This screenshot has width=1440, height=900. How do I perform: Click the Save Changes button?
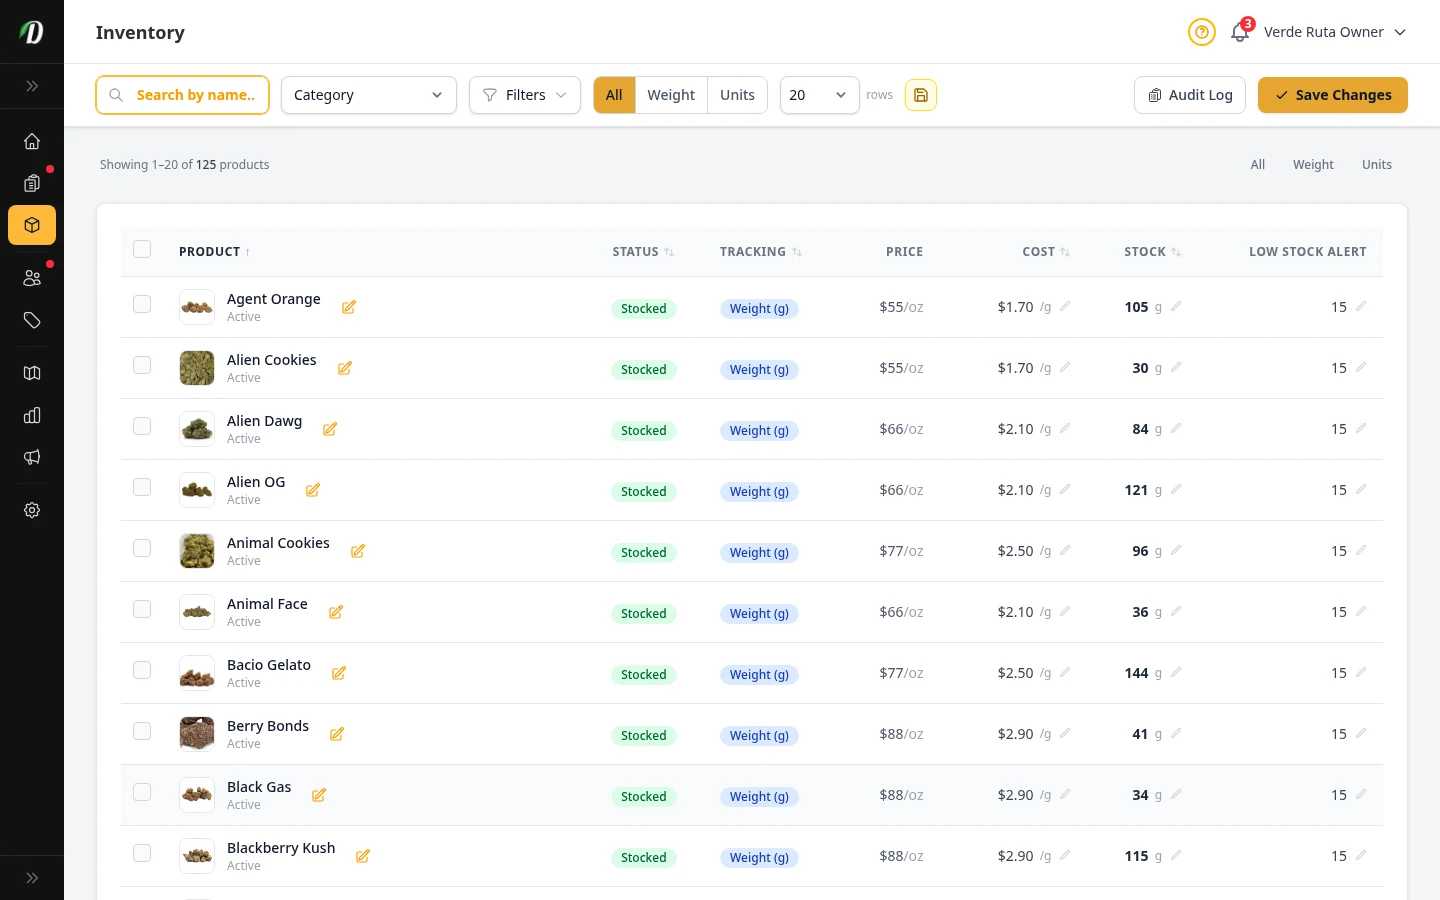click(x=1332, y=94)
